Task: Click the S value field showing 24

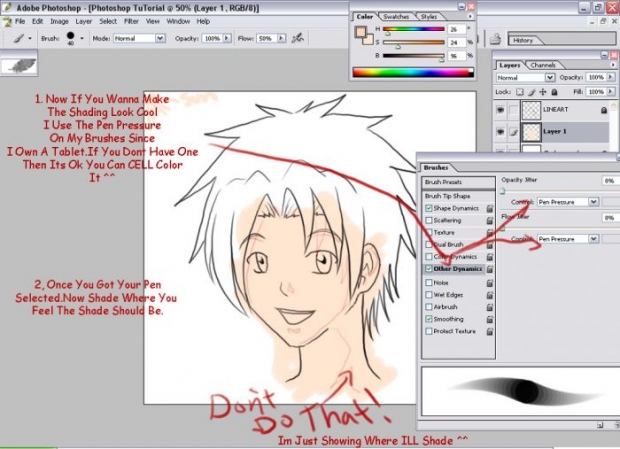Action: (456, 42)
